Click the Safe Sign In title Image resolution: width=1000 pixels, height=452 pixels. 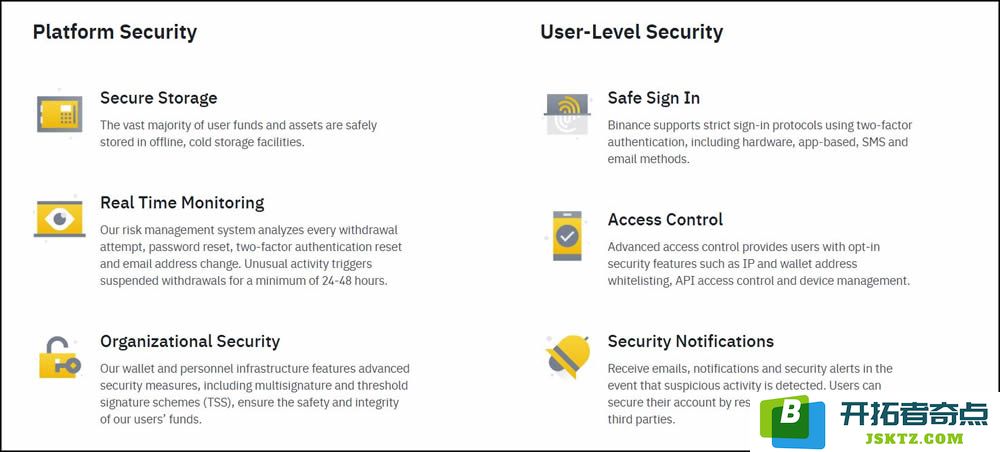click(654, 98)
